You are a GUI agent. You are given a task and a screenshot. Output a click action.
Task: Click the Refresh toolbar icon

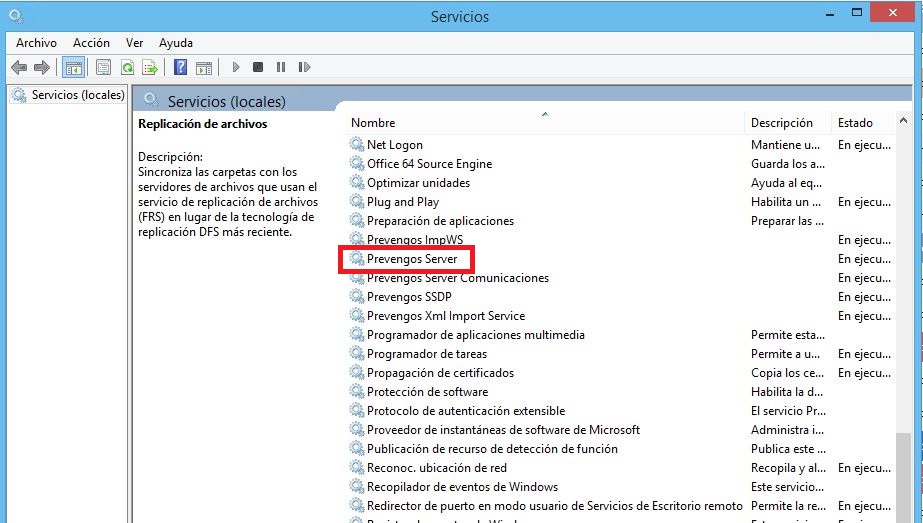[x=127, y=67]
